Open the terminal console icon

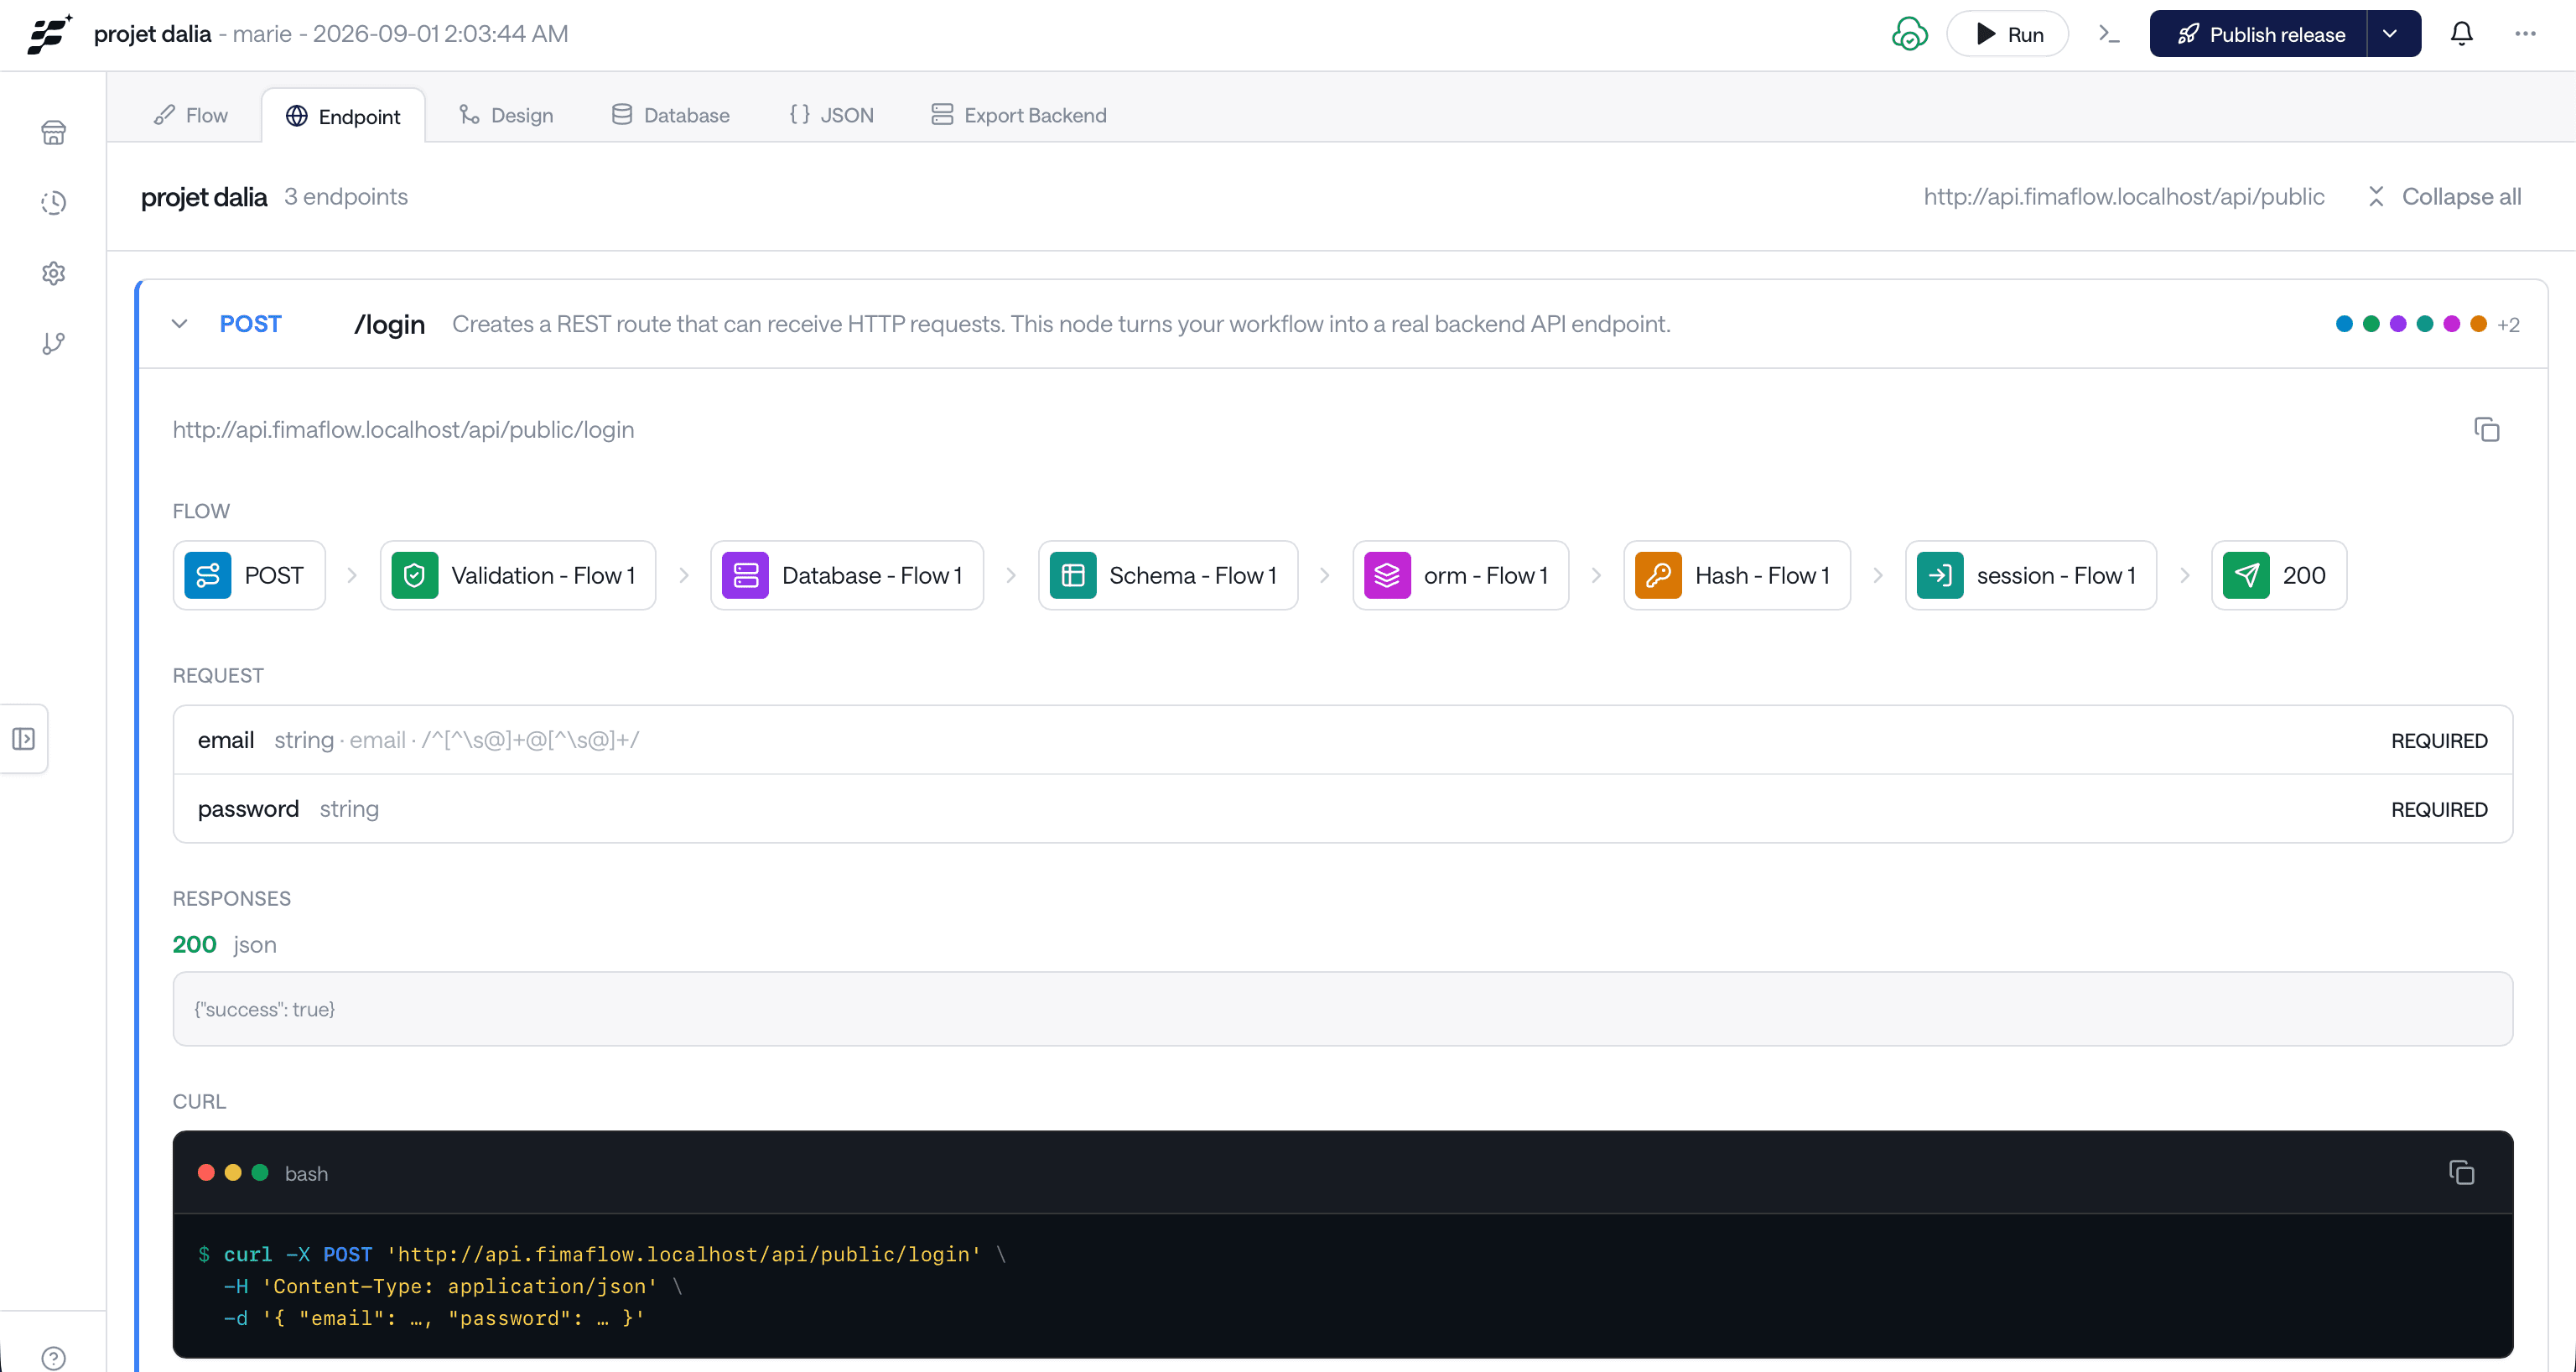coord(2109,34)
